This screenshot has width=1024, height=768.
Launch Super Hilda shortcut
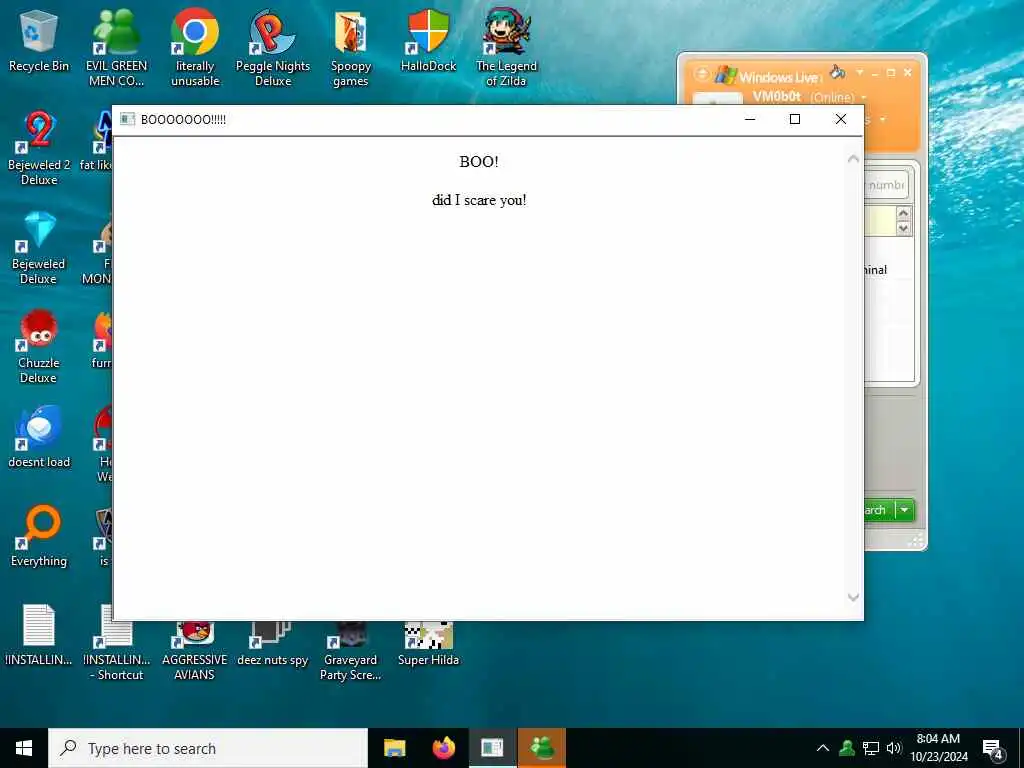click(x=428, y=644)
